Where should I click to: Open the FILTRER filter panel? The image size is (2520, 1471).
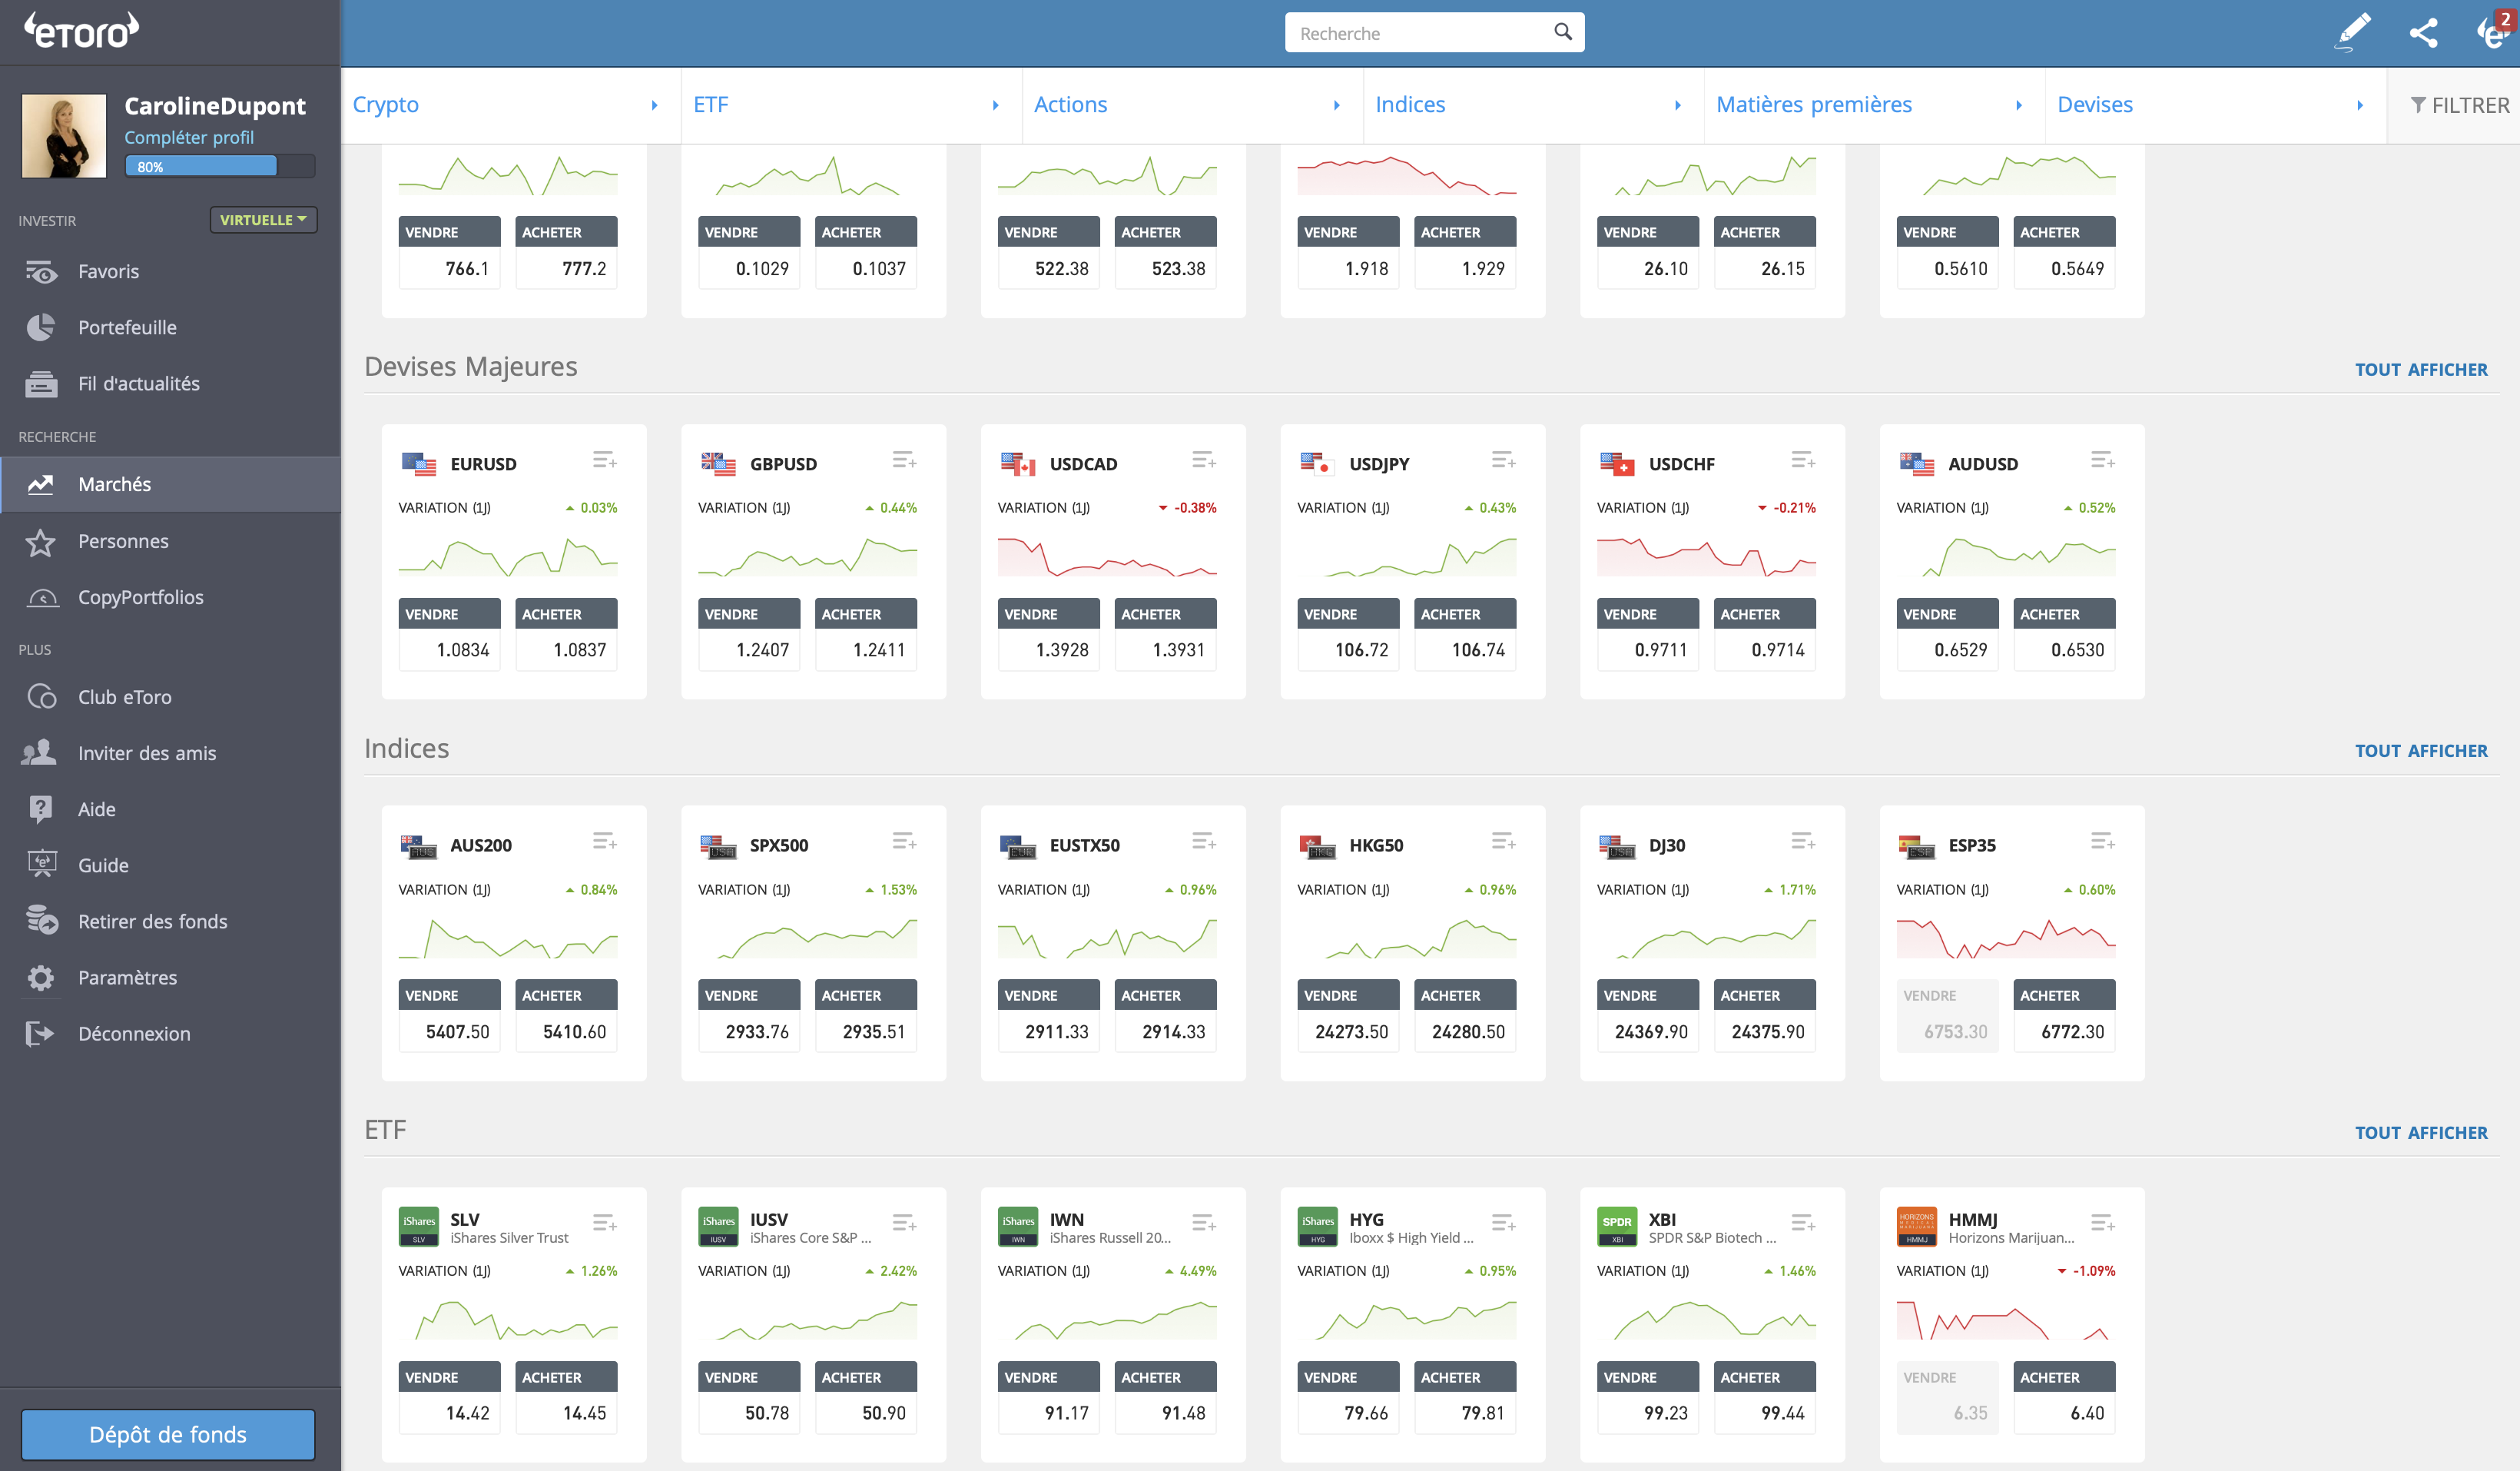[x=2458, y=105]
